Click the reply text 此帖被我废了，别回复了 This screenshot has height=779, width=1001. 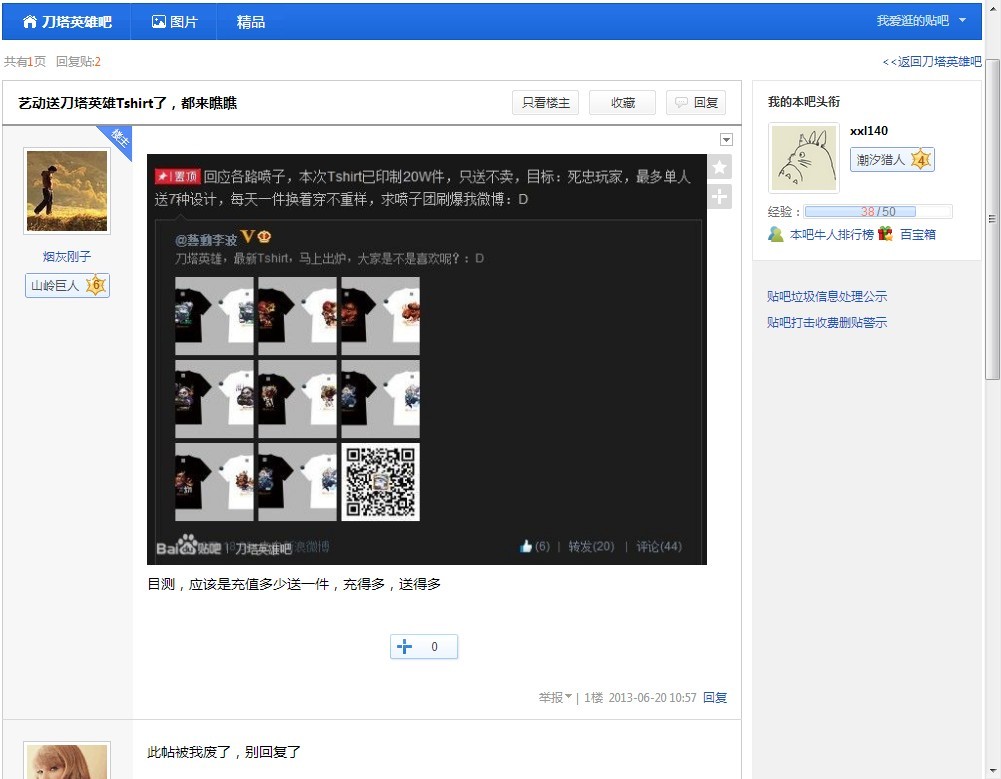point(224,752)
